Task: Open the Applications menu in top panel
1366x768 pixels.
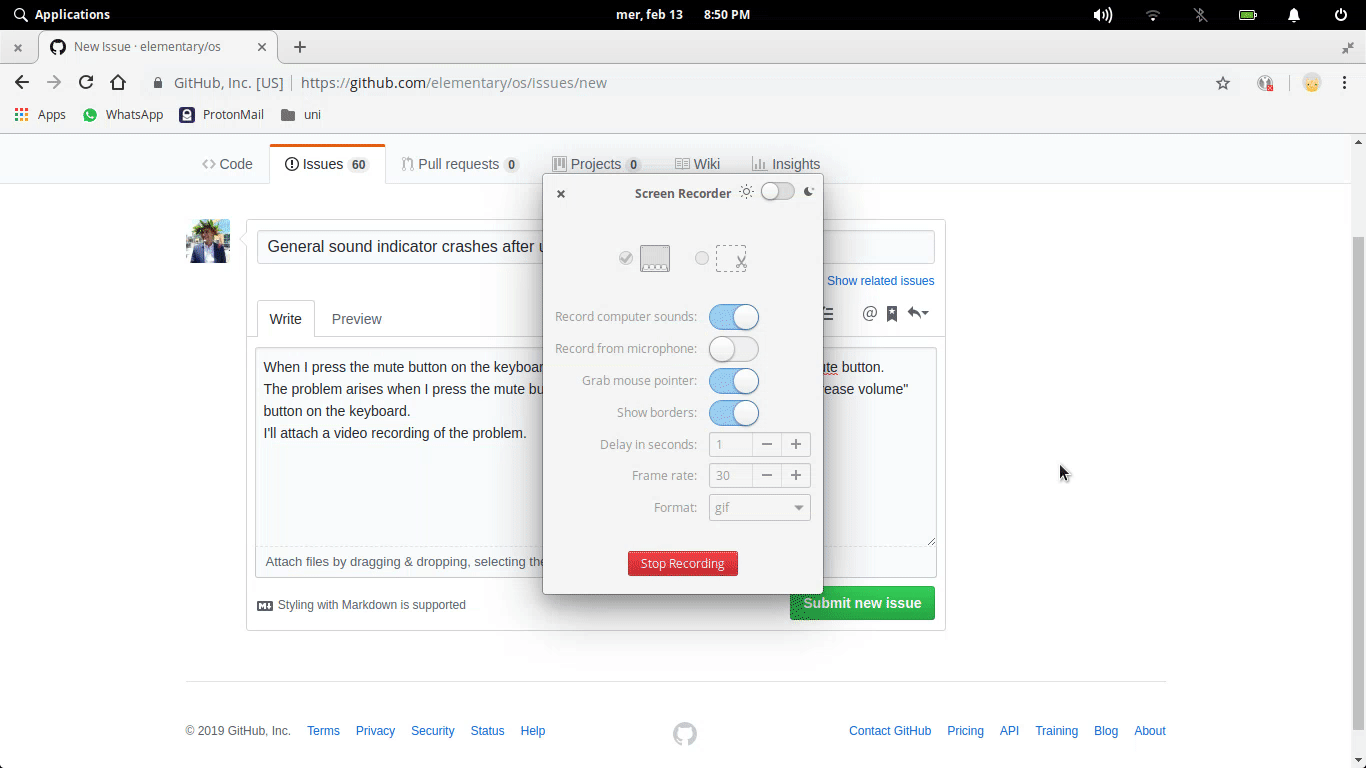Action: pyautogui.click(x=62, y=15)
